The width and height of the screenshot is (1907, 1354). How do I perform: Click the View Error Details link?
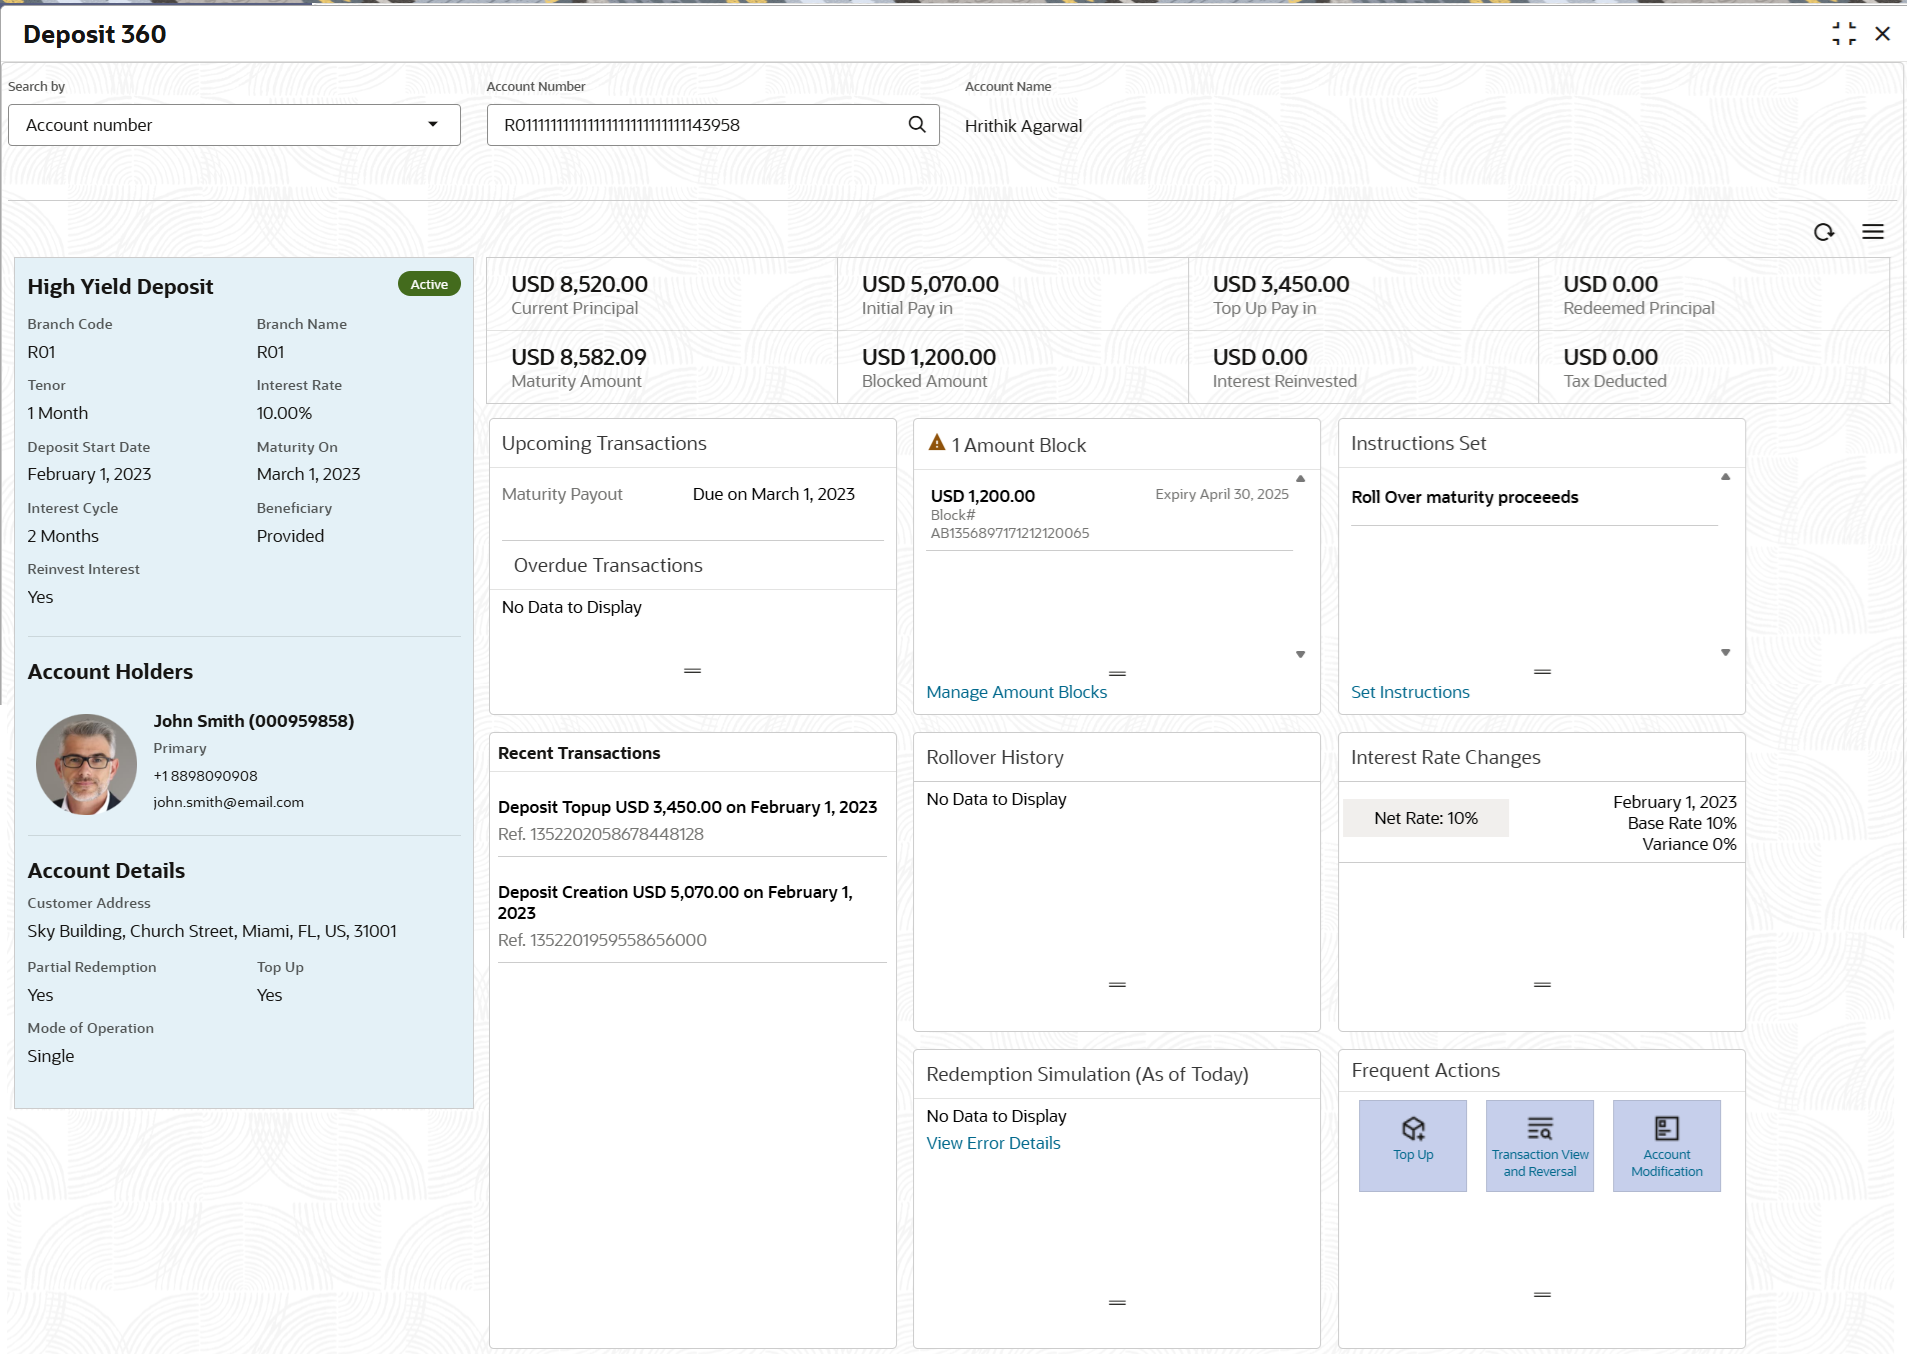pos(993,1143)
